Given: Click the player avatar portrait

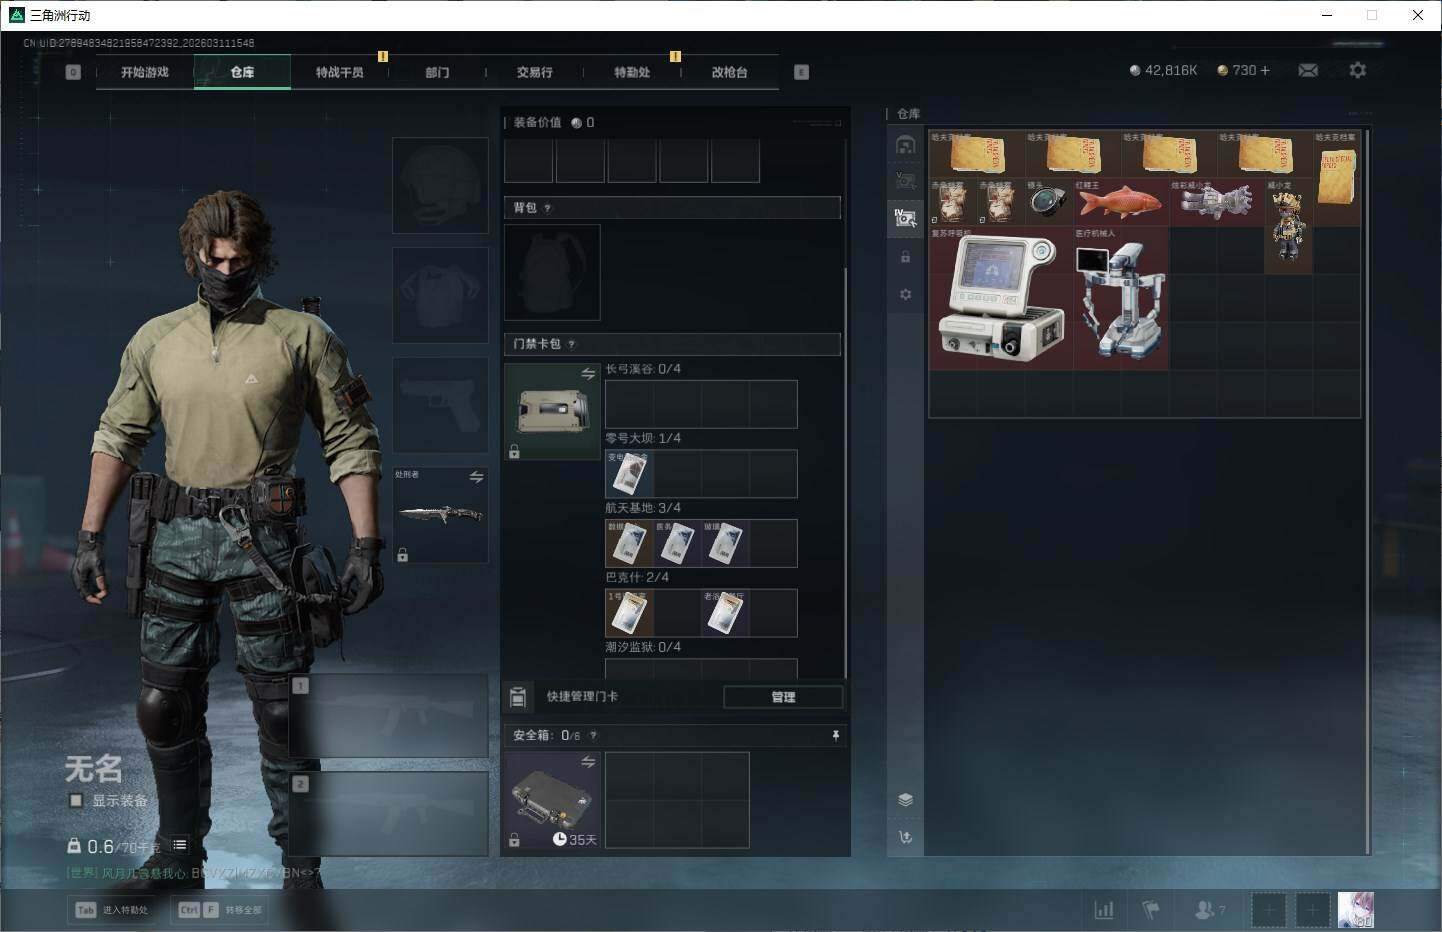Looking at the screenshot, I should pyautogui.click(x=1356, y=910).
